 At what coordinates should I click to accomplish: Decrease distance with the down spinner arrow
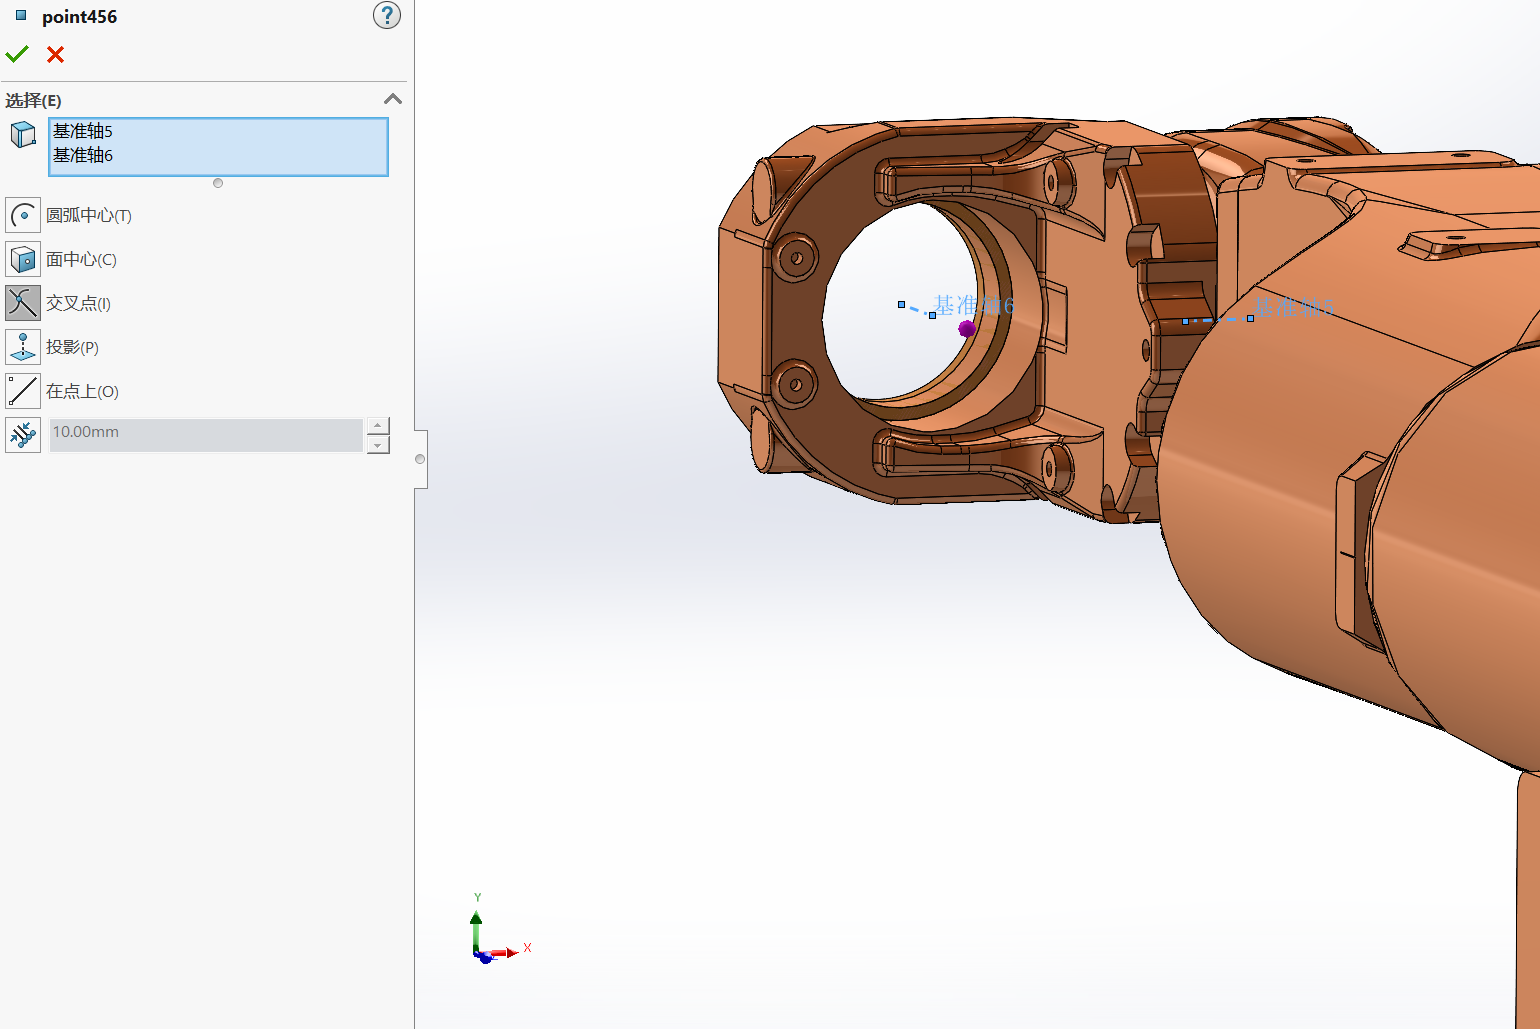(377, 445)
